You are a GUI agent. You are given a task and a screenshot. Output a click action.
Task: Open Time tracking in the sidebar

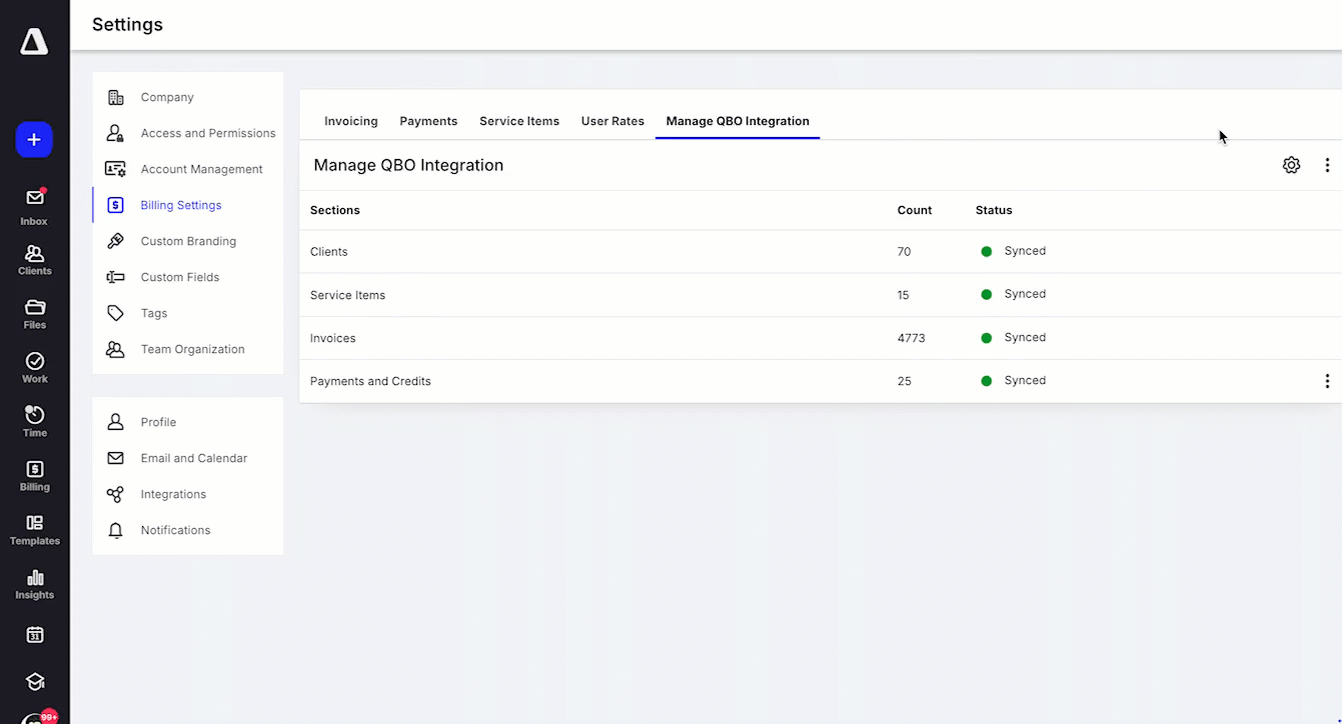(34, 422)
